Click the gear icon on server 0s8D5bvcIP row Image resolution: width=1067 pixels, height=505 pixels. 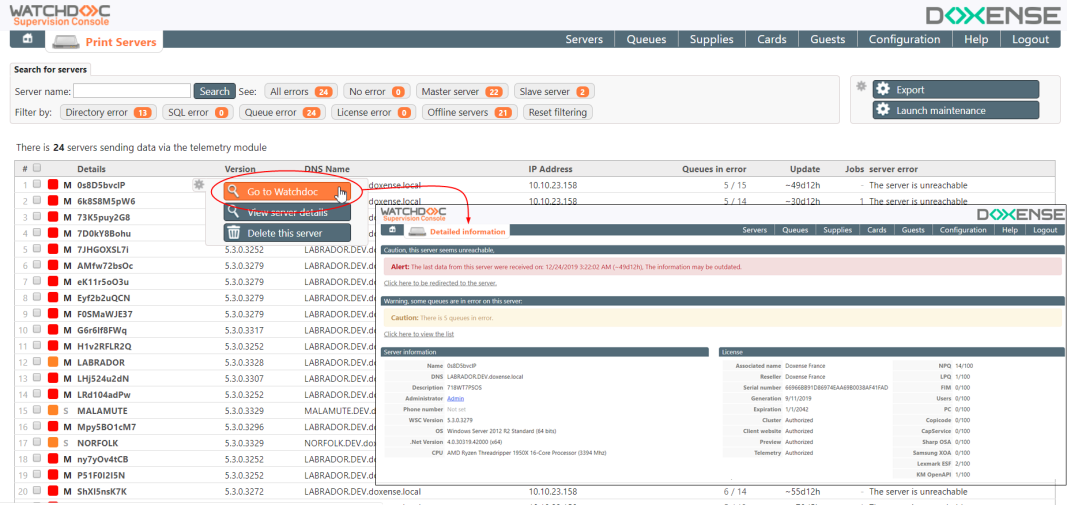[199, 185]
